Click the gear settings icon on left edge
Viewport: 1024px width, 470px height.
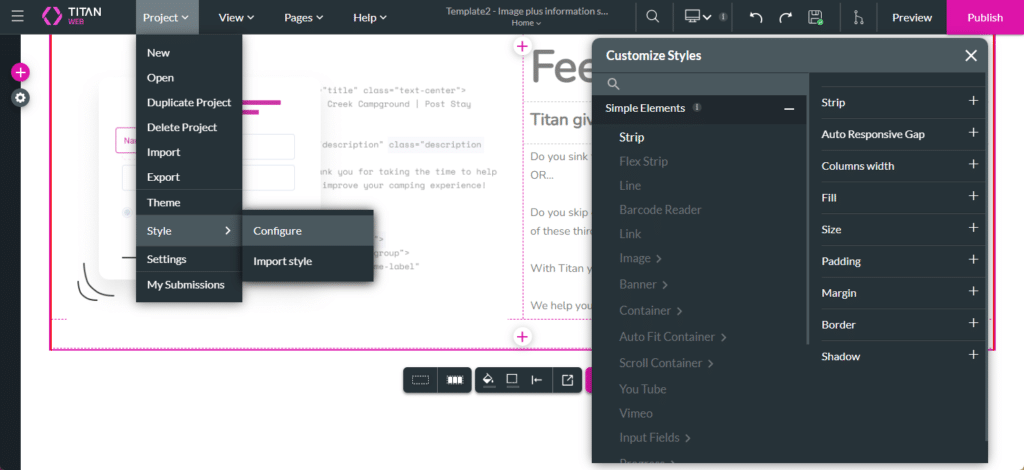[x=20, y=97]
